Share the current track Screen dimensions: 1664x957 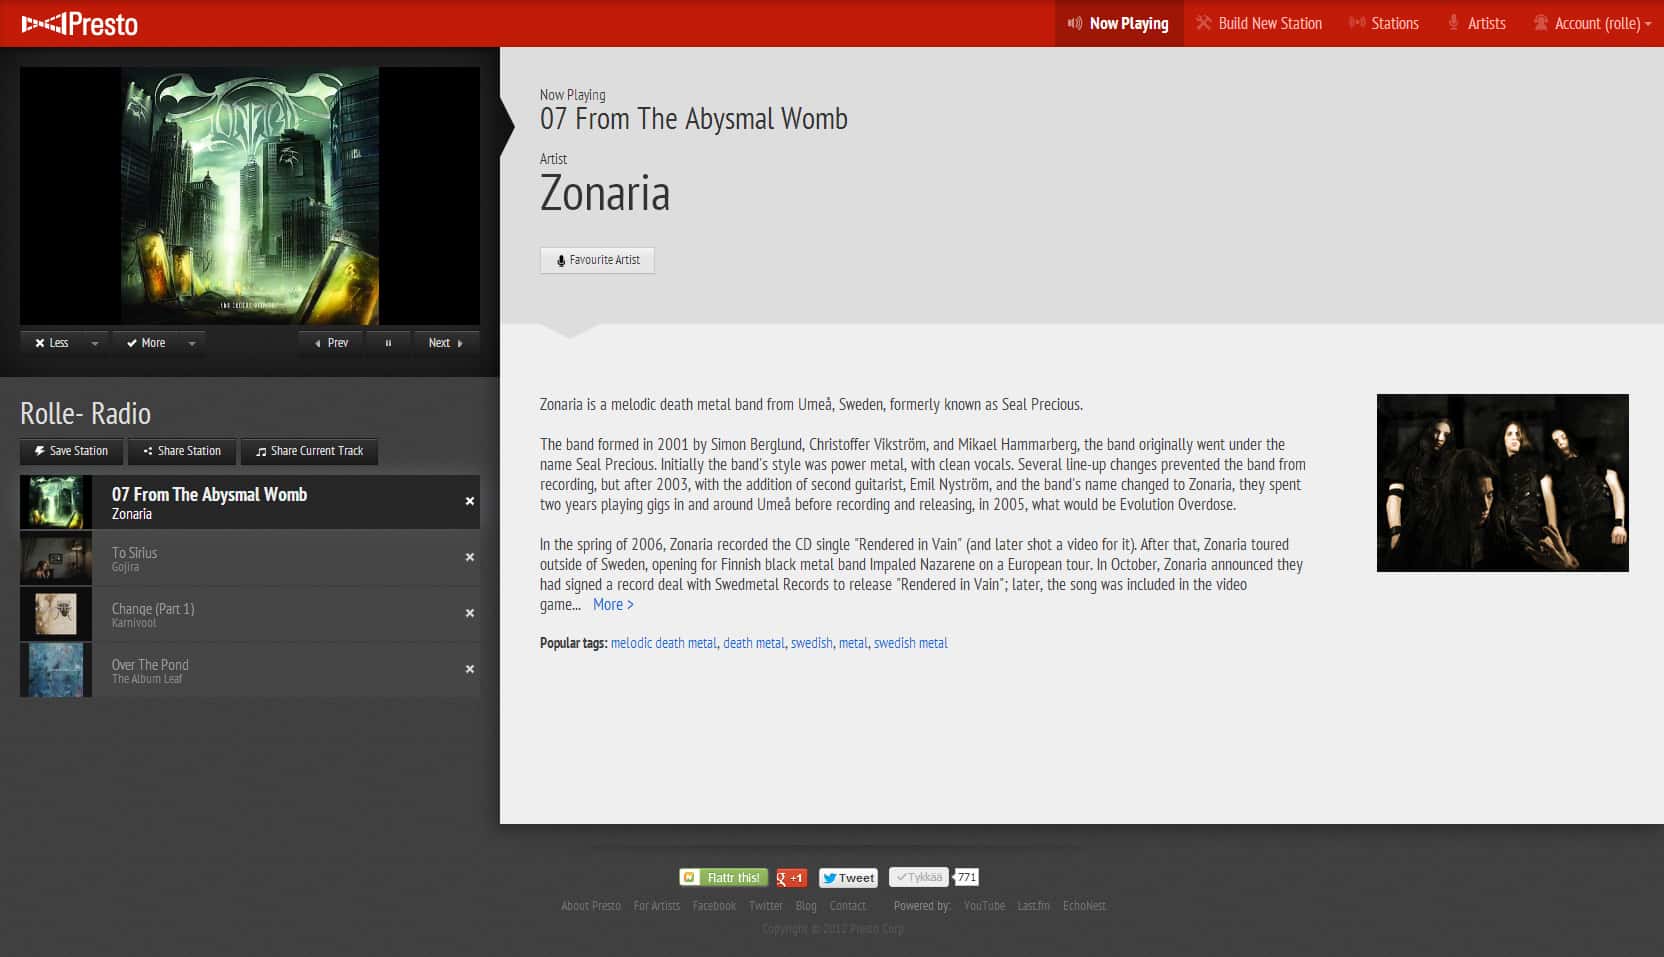coord(309,451)
